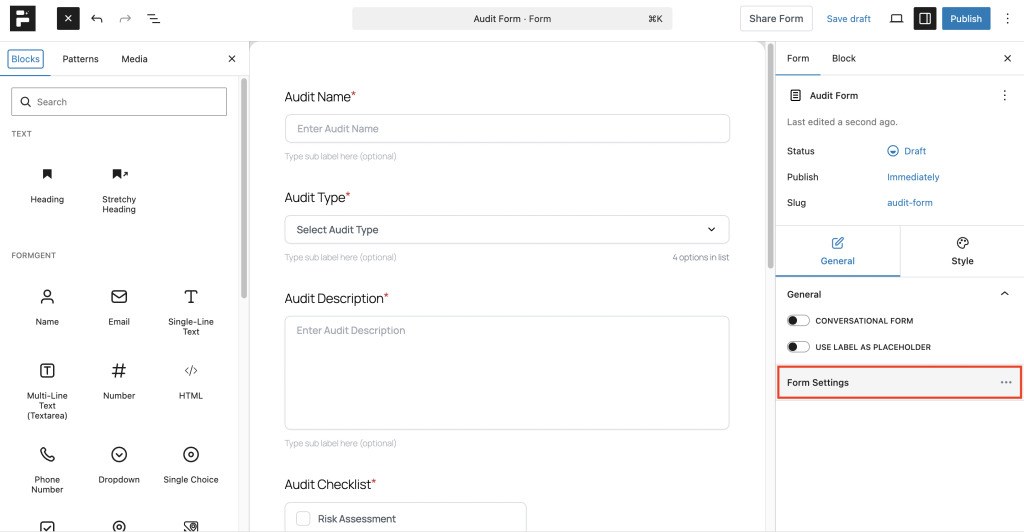Switch to the Blocks tab
This screenshot has height=532, width=1024.
(x=25, y=59)
